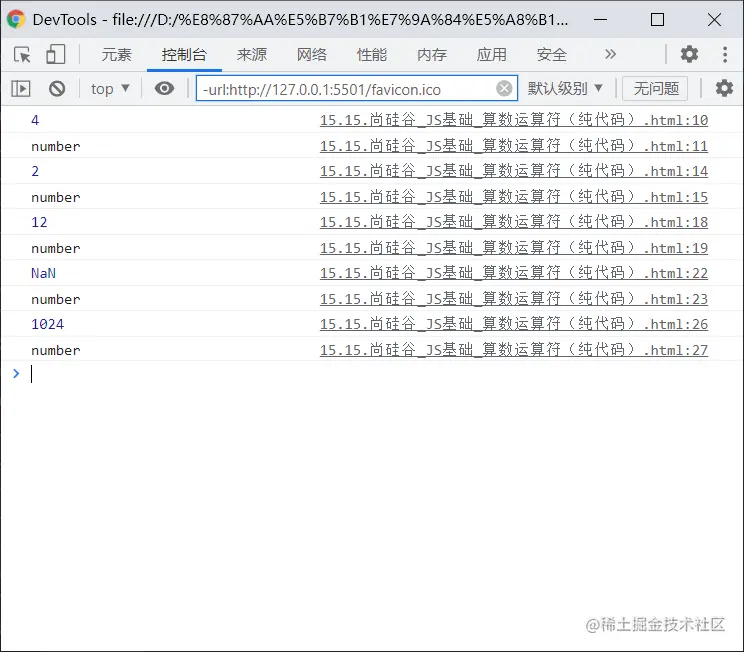Click the Chrome logo in the title bar
Image resolution: width=744 pixels, height=652 pixels.
pyautogui.click(x=16, y=19)
